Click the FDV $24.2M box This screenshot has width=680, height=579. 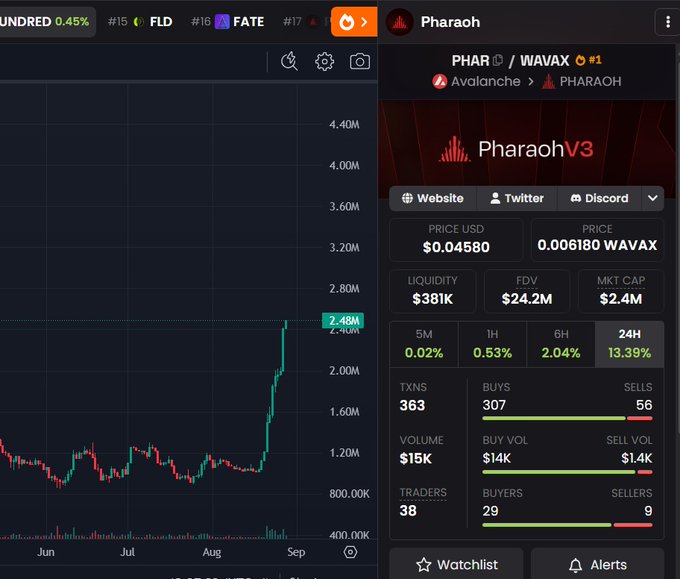526,291
